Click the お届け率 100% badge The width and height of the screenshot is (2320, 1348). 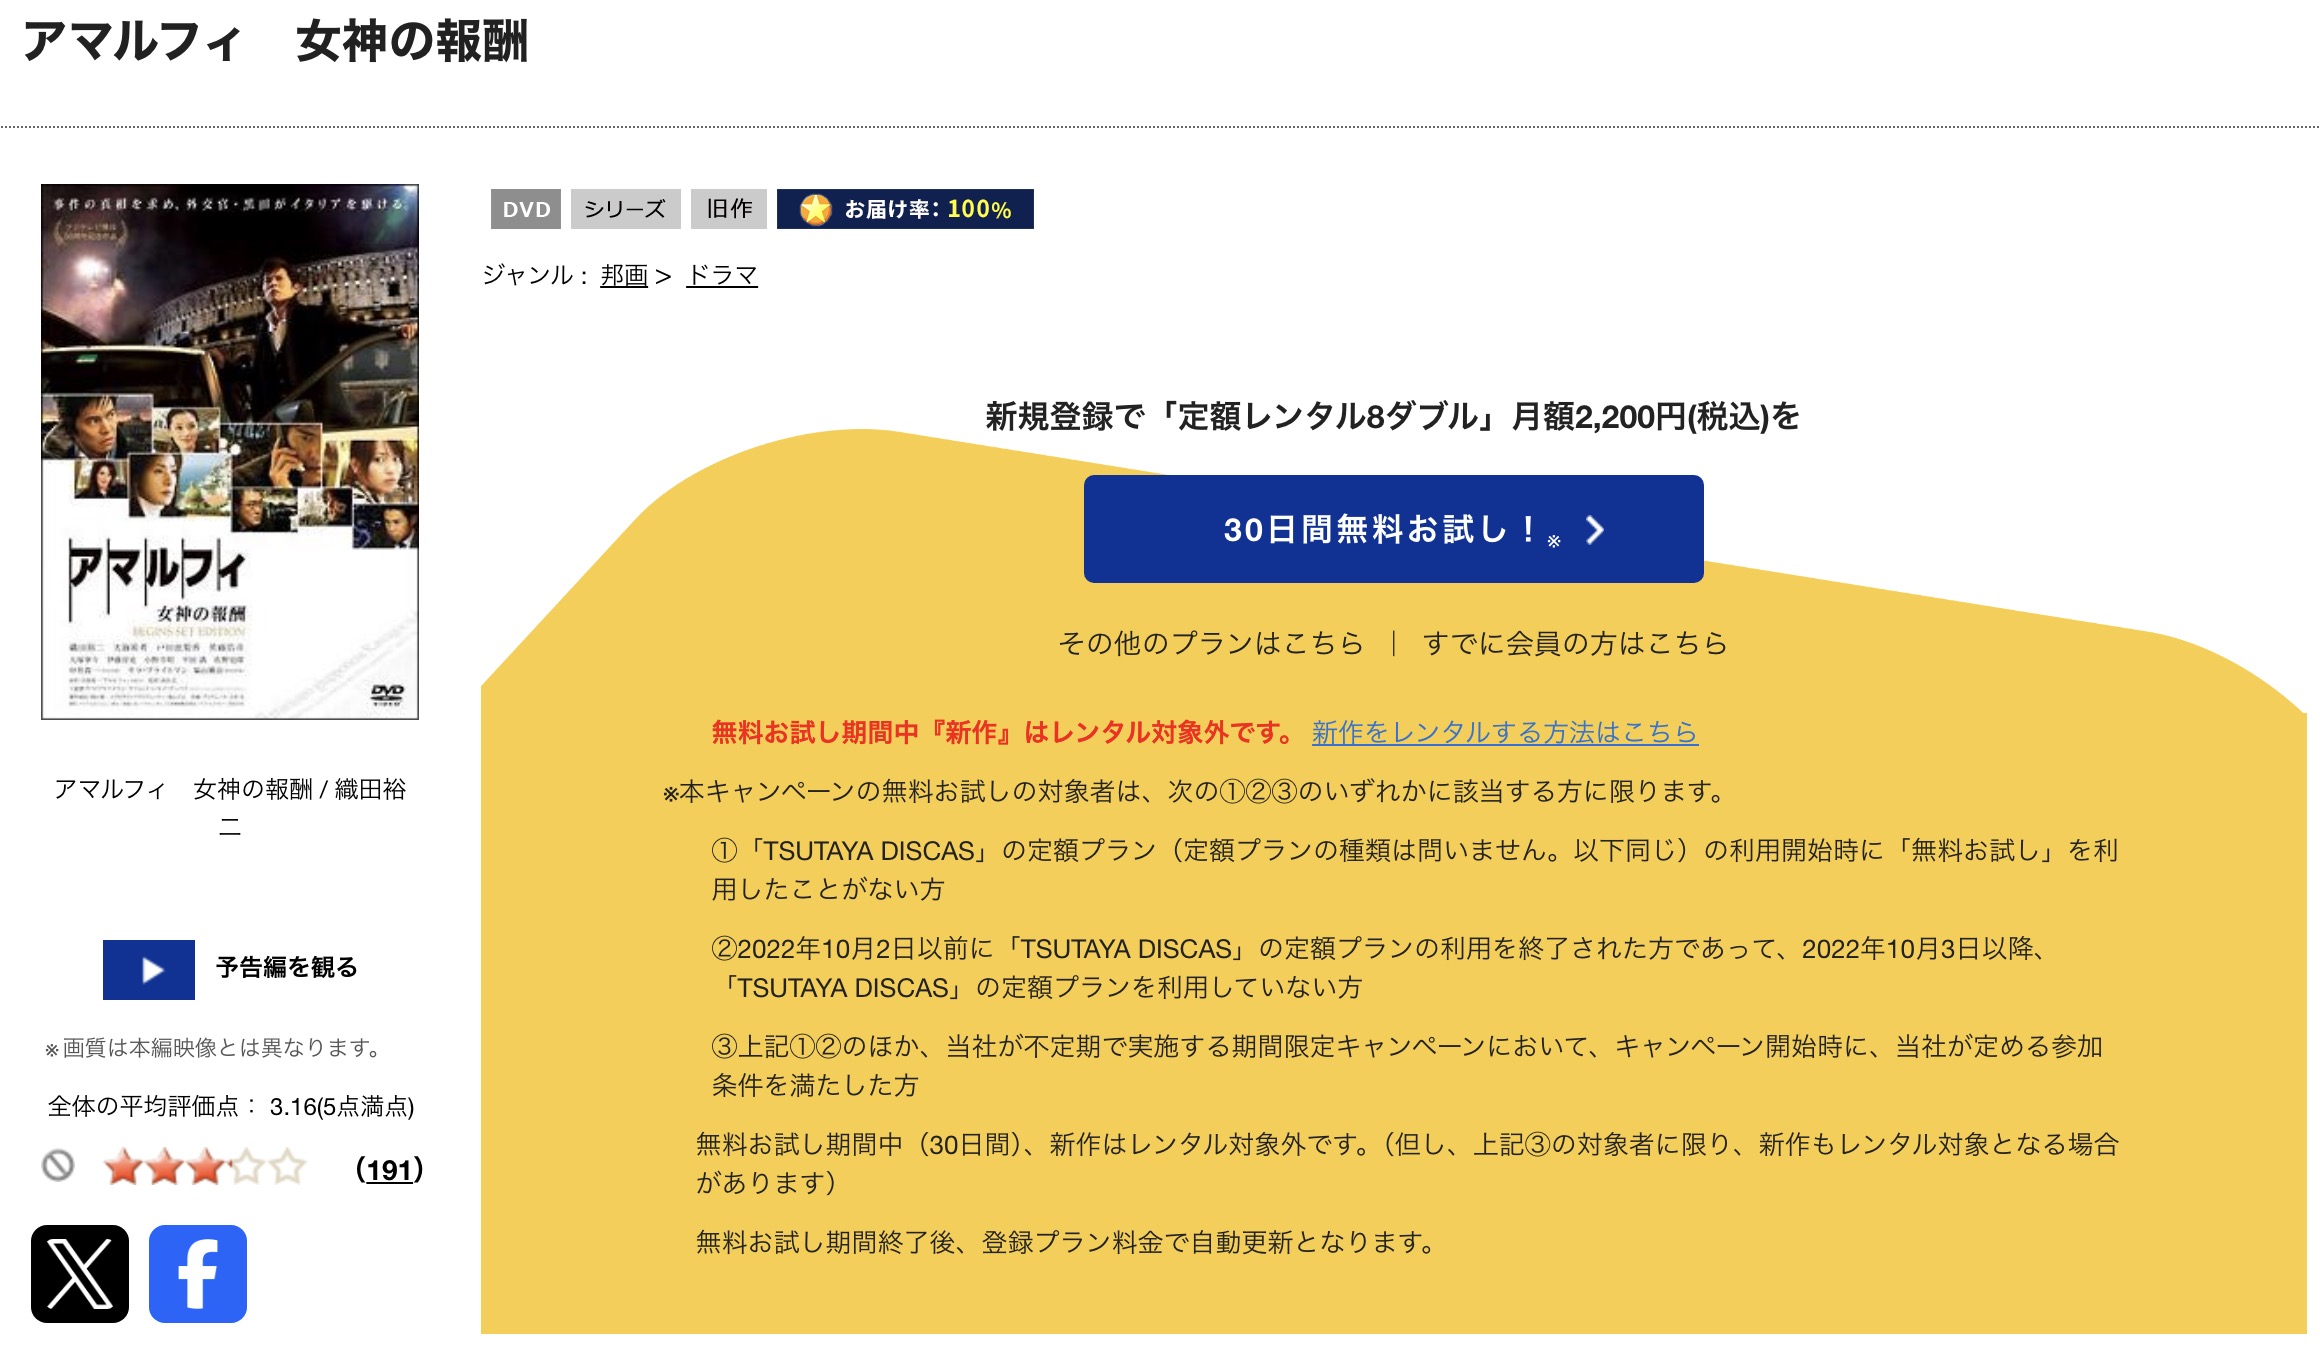pos(905,209)
